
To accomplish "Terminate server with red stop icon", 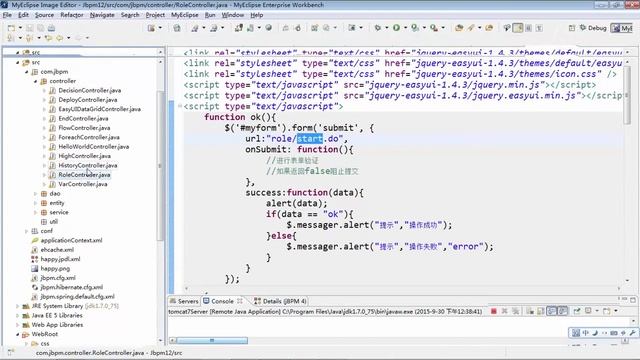I will (493, 311).
